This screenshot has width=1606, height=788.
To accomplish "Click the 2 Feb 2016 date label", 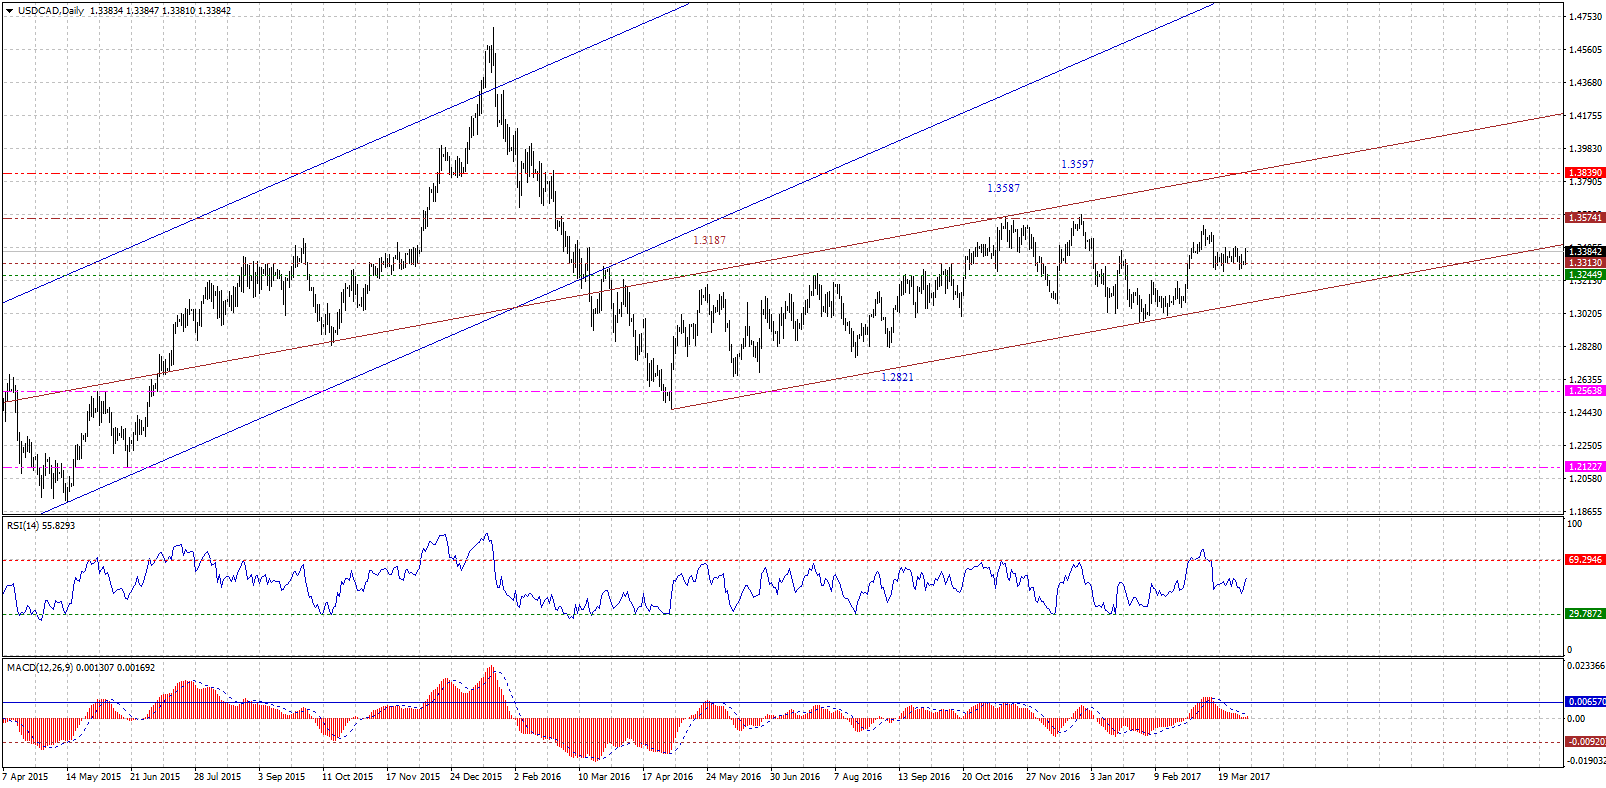I will point(538,776).
